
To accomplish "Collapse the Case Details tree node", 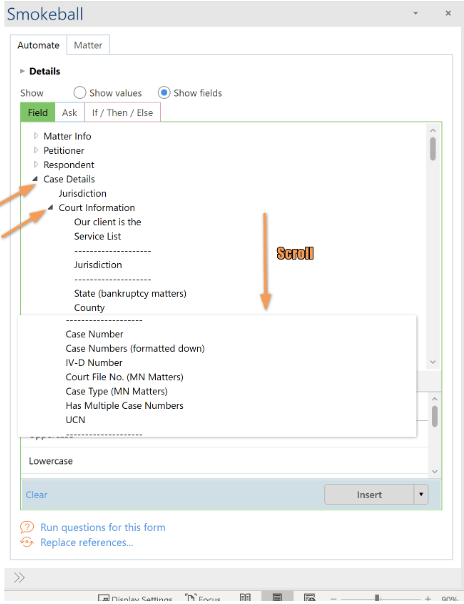I will pos(35,179).
